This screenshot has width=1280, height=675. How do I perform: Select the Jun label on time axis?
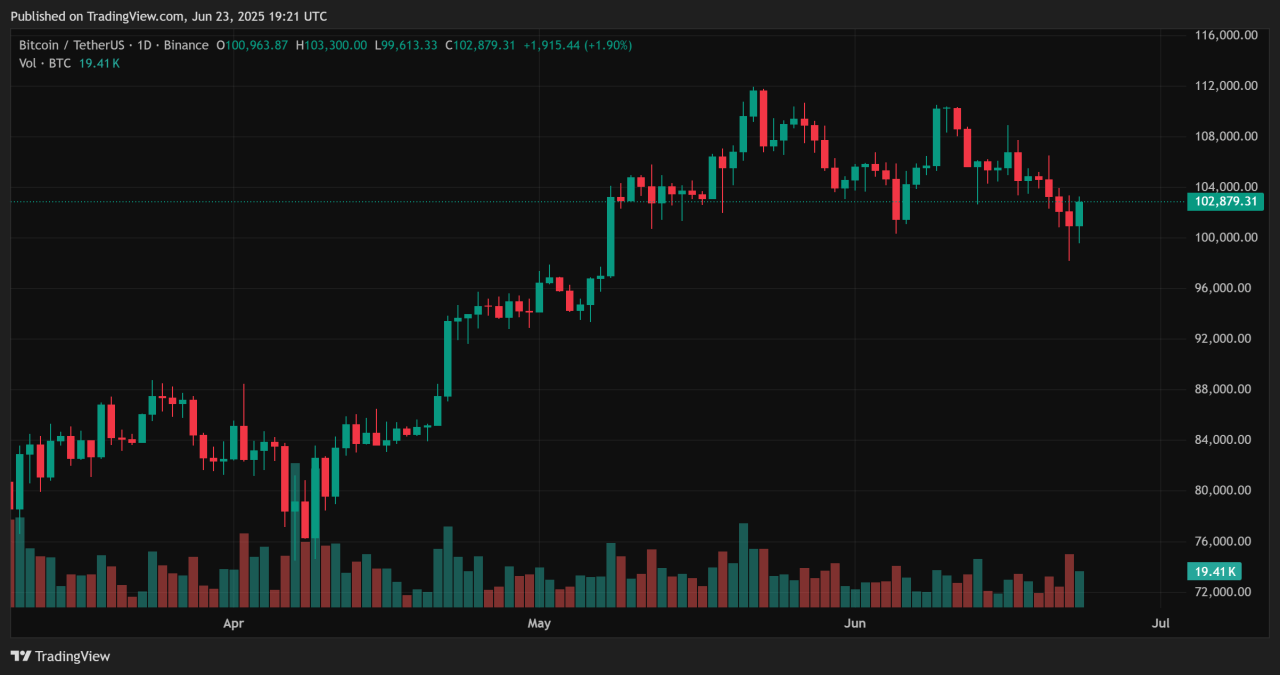tap(855, 624)
